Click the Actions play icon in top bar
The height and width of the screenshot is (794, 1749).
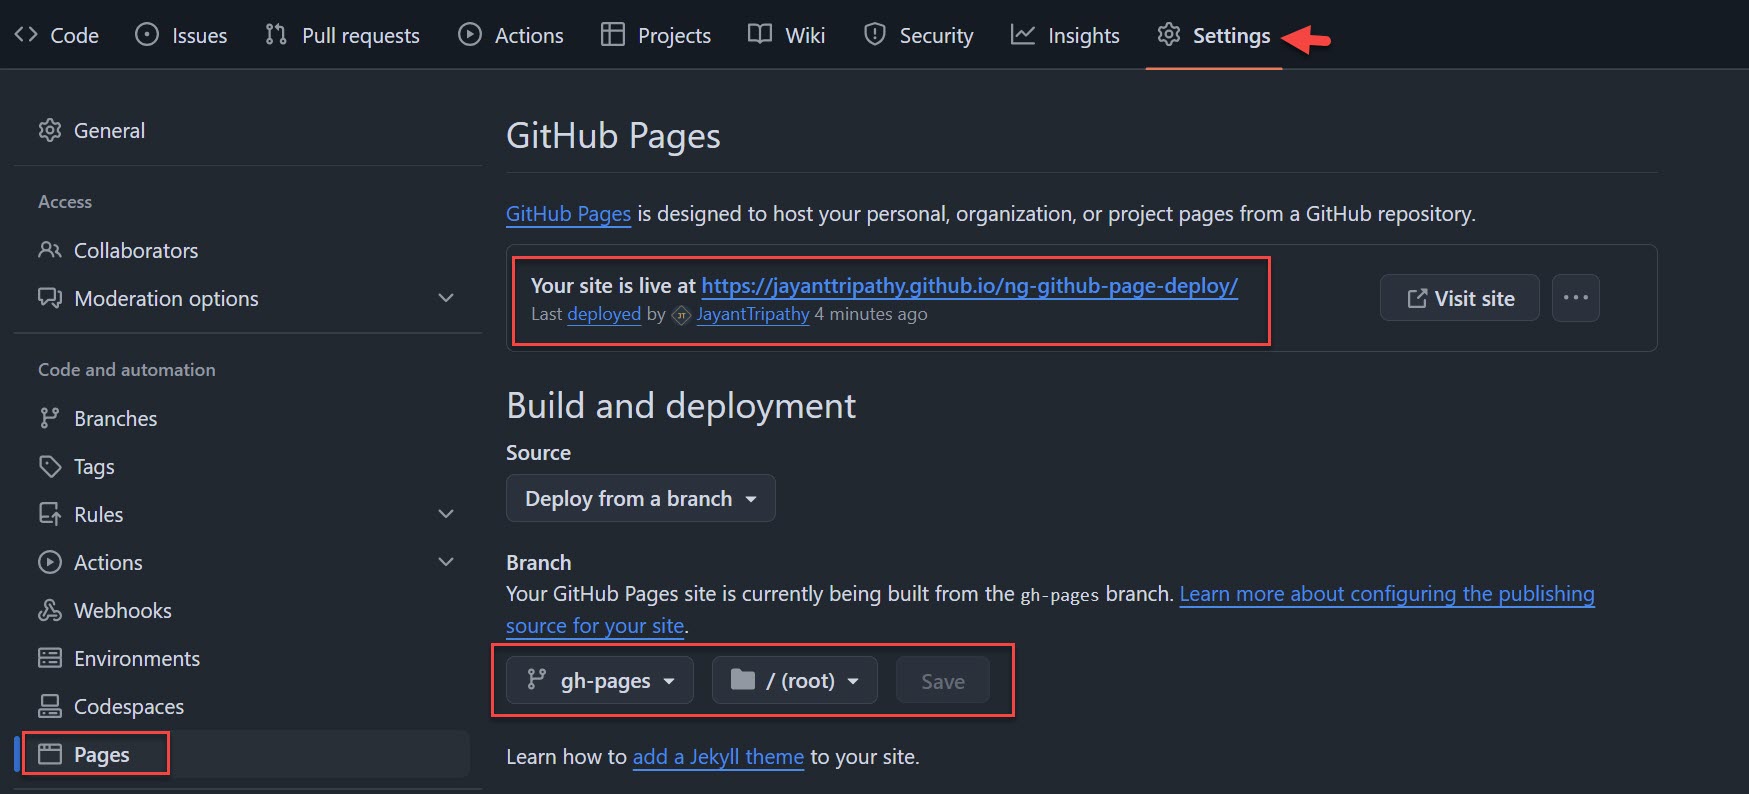click(x=470, y=35)
